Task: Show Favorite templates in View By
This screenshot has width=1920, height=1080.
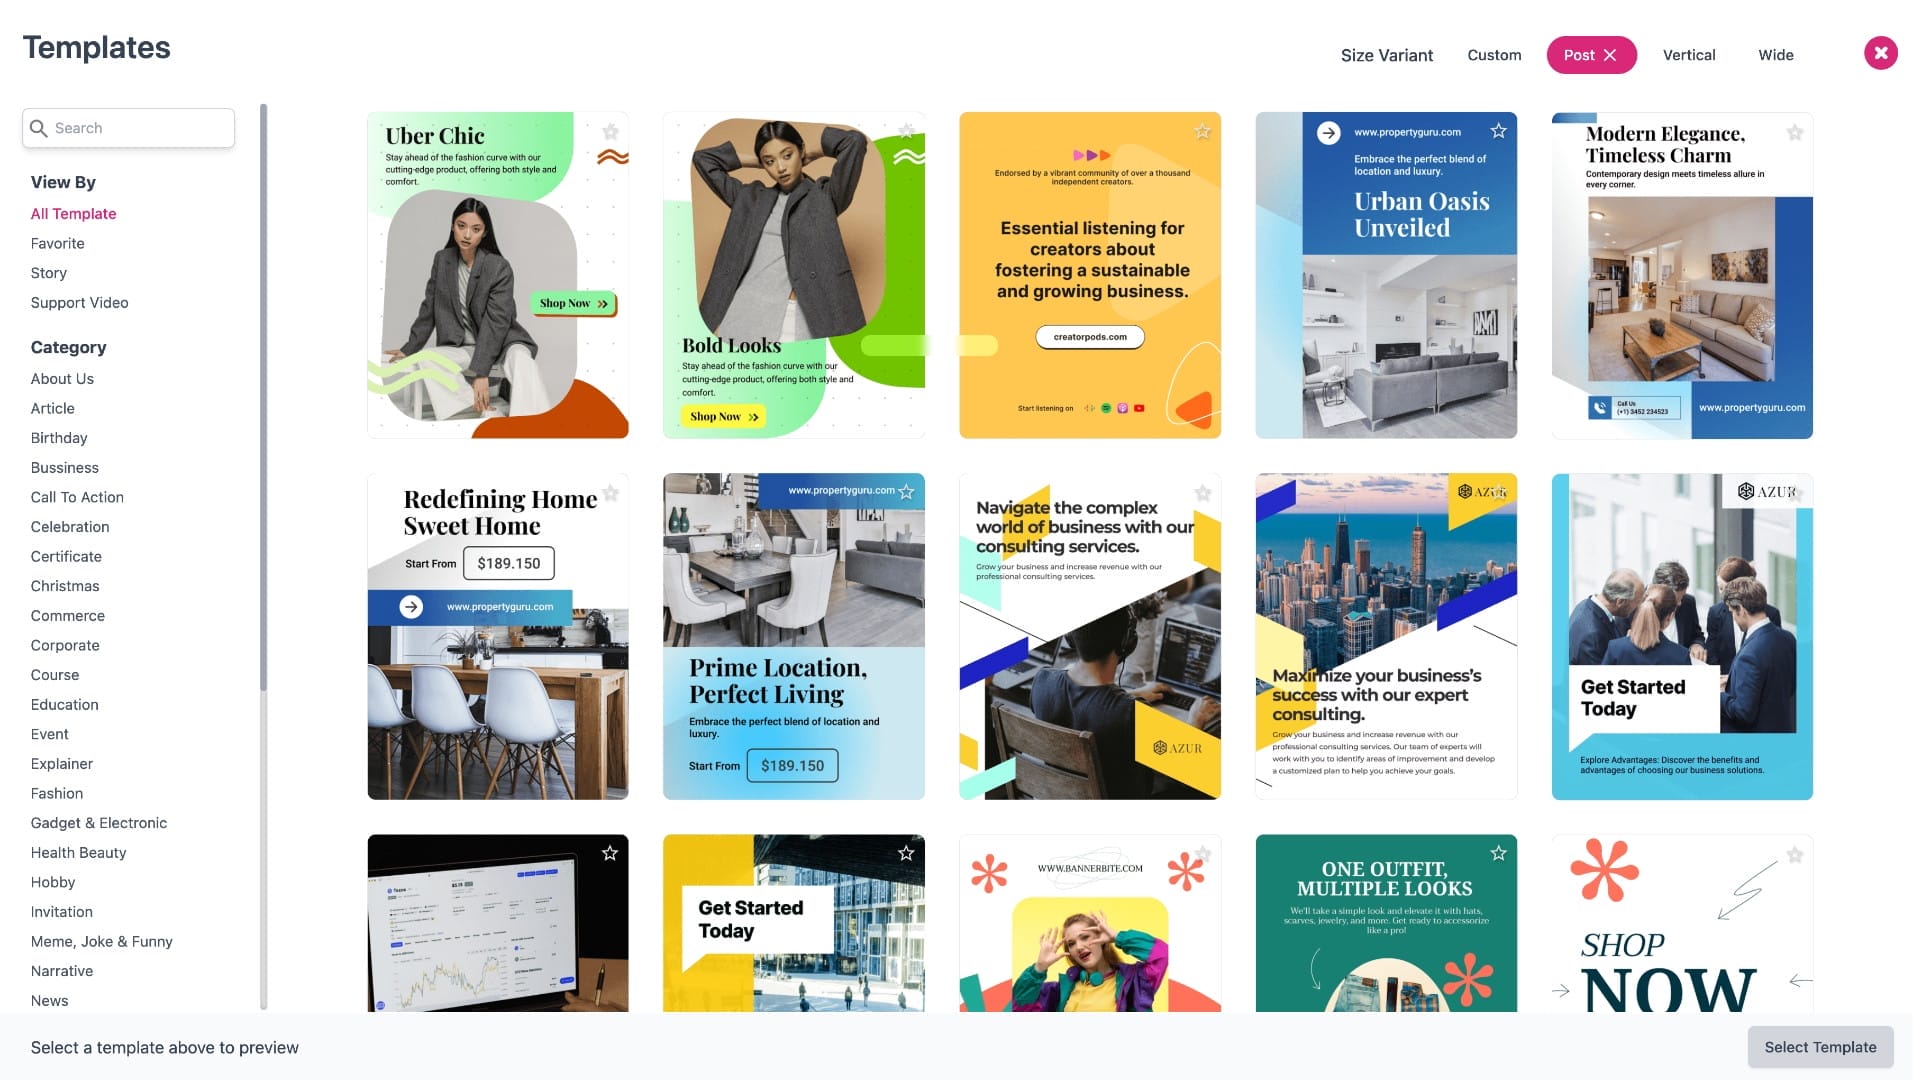Action: click(x=57, y=243)
